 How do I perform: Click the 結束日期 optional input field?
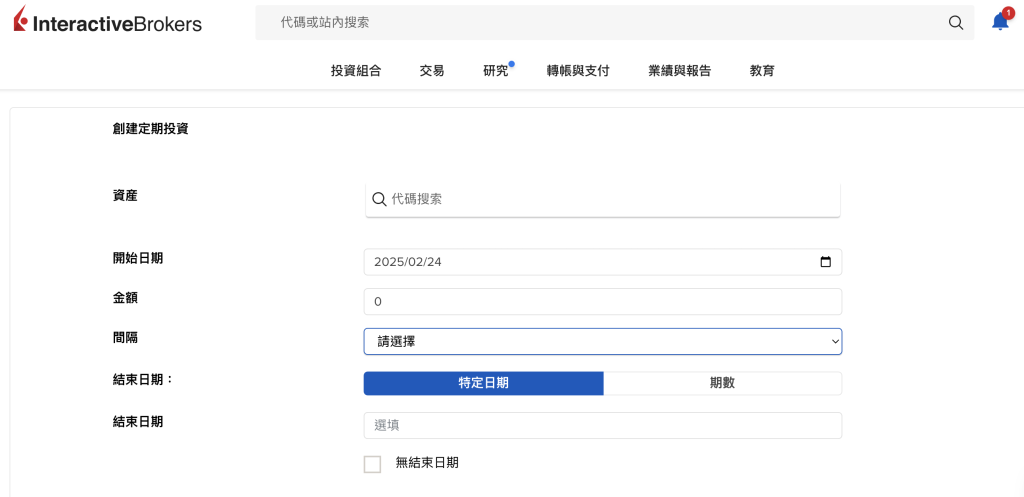602,425
